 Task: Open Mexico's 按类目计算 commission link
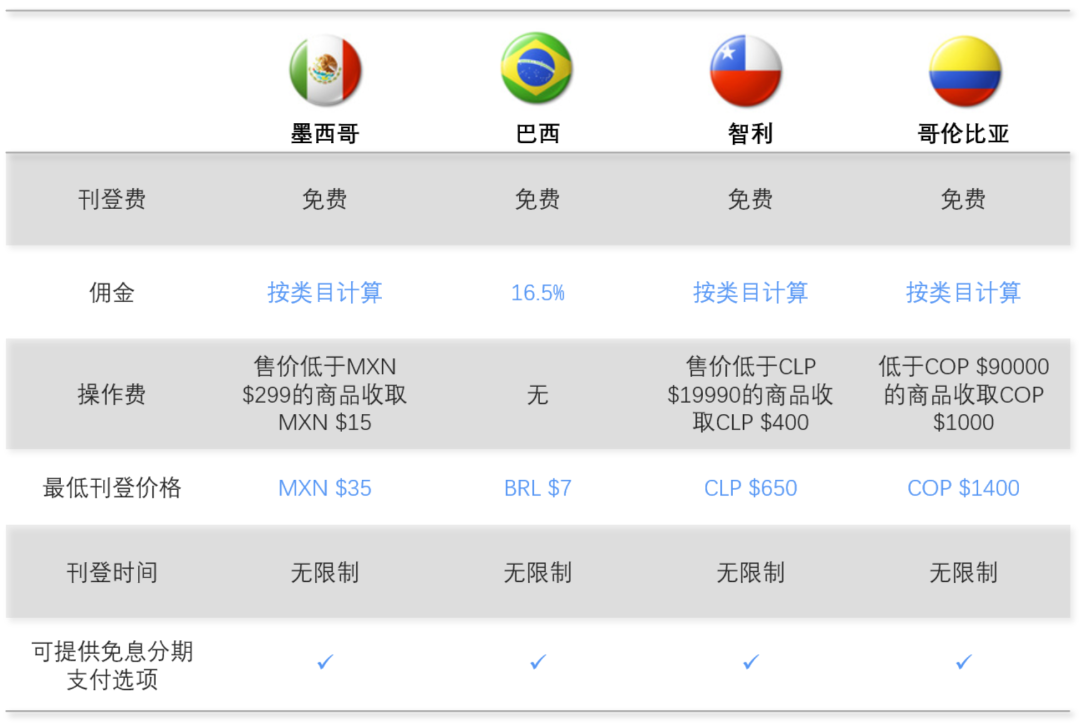pyautogui.click(x=325, y=293)
